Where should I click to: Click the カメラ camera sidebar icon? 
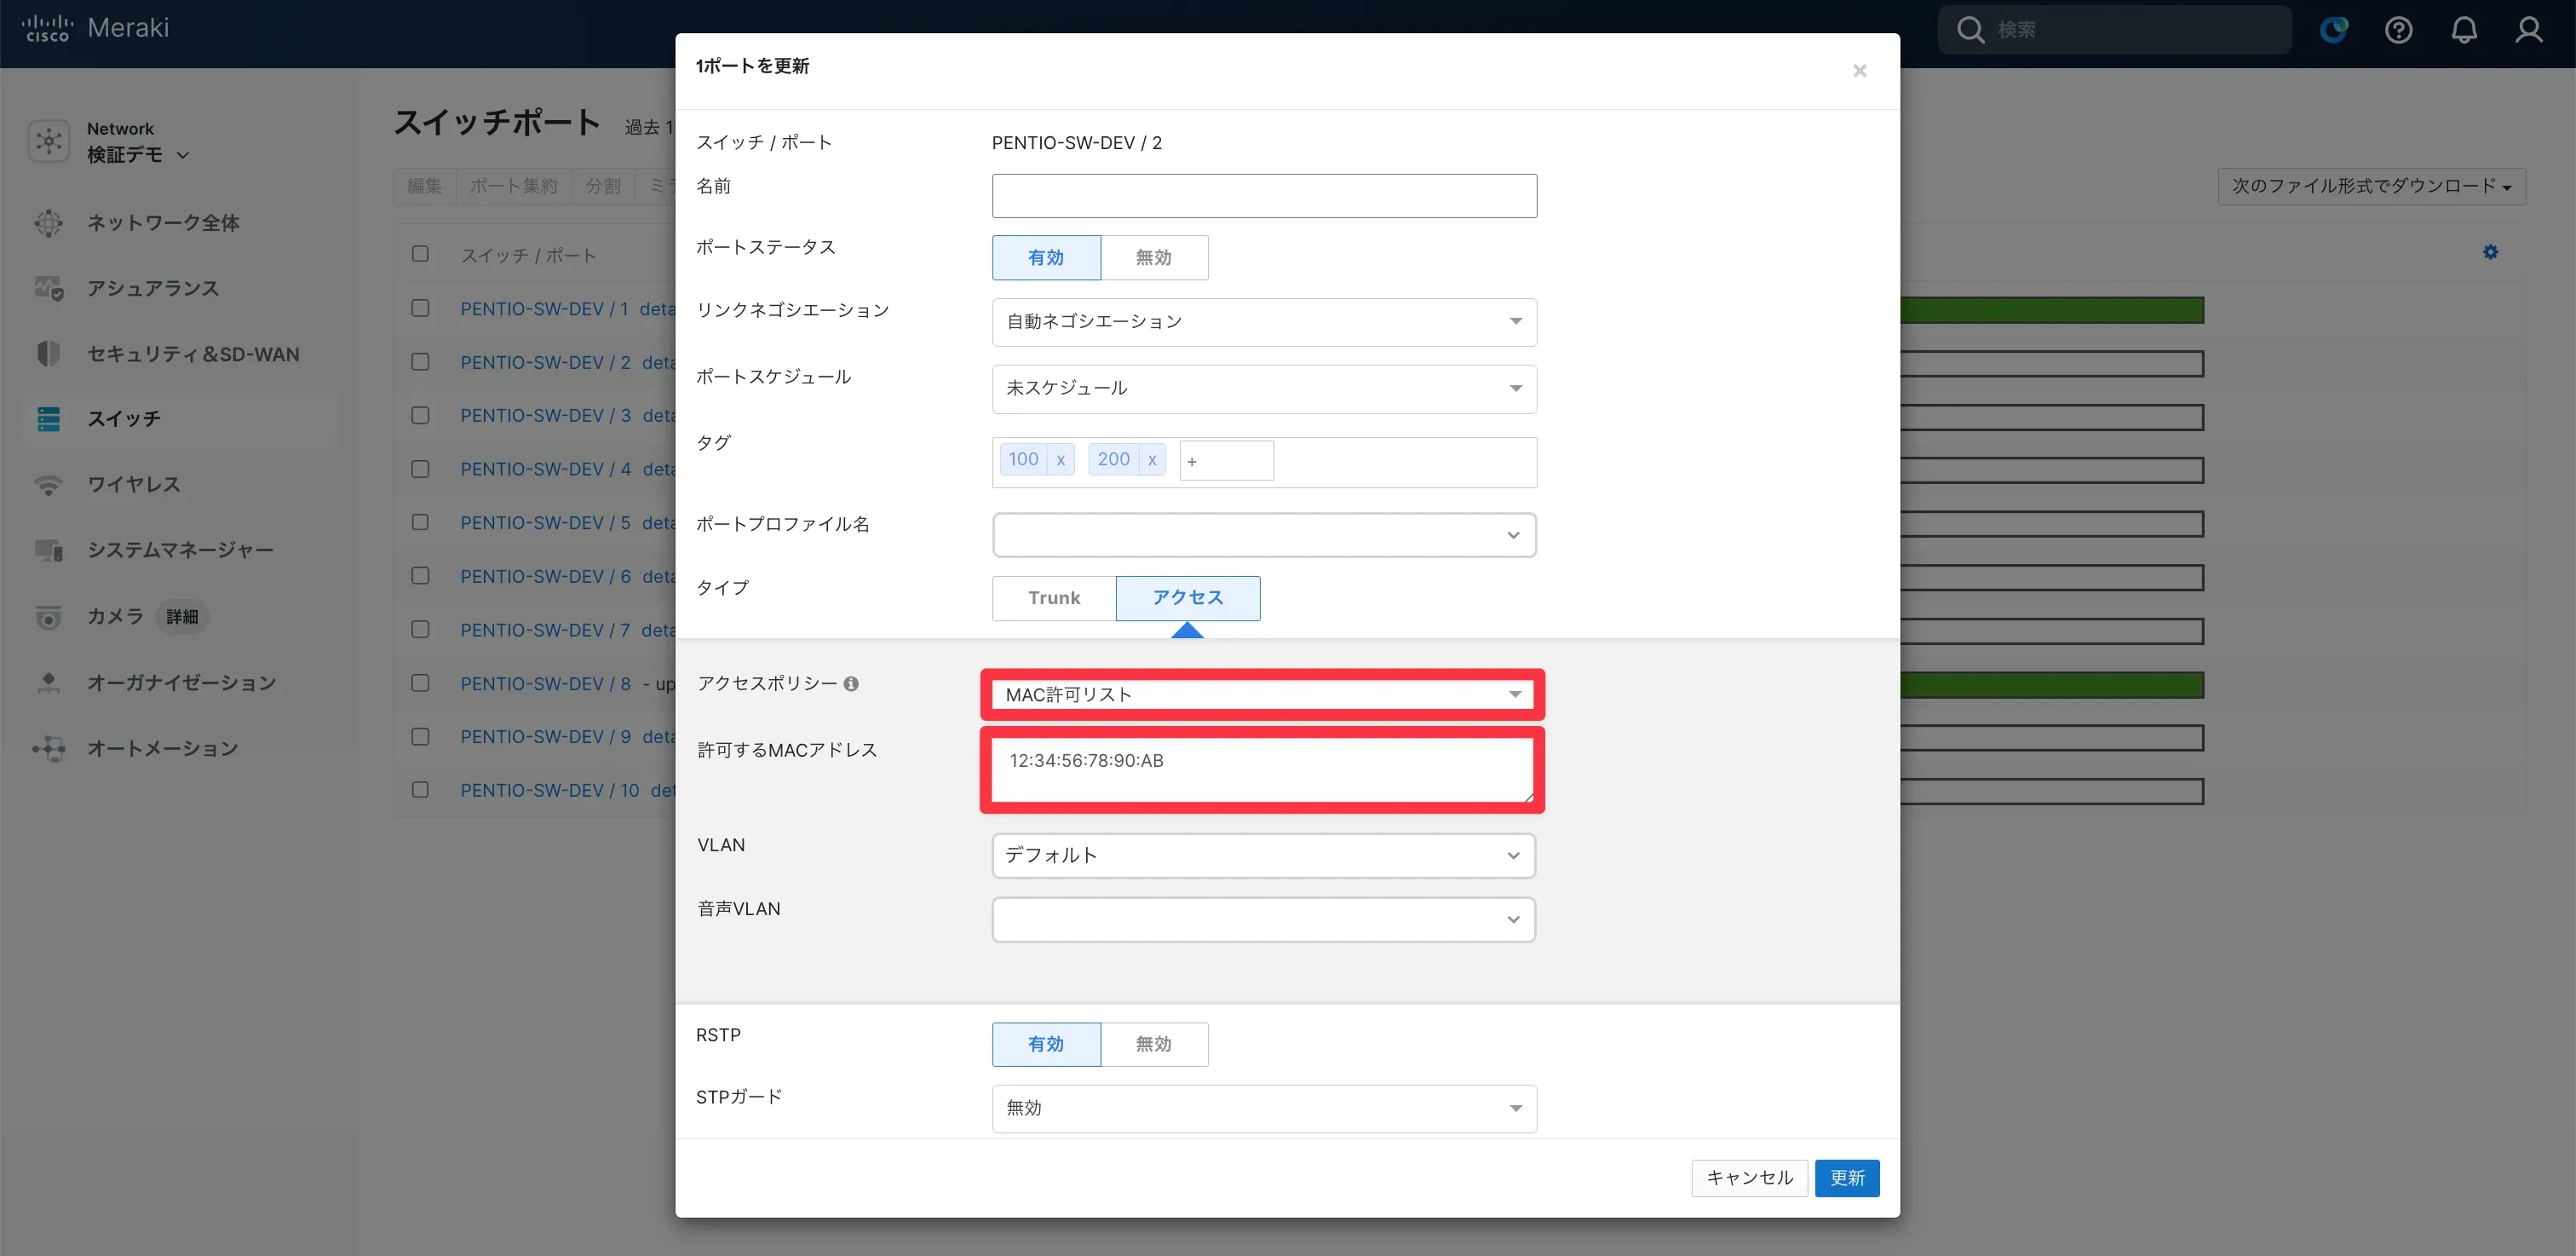48,617
